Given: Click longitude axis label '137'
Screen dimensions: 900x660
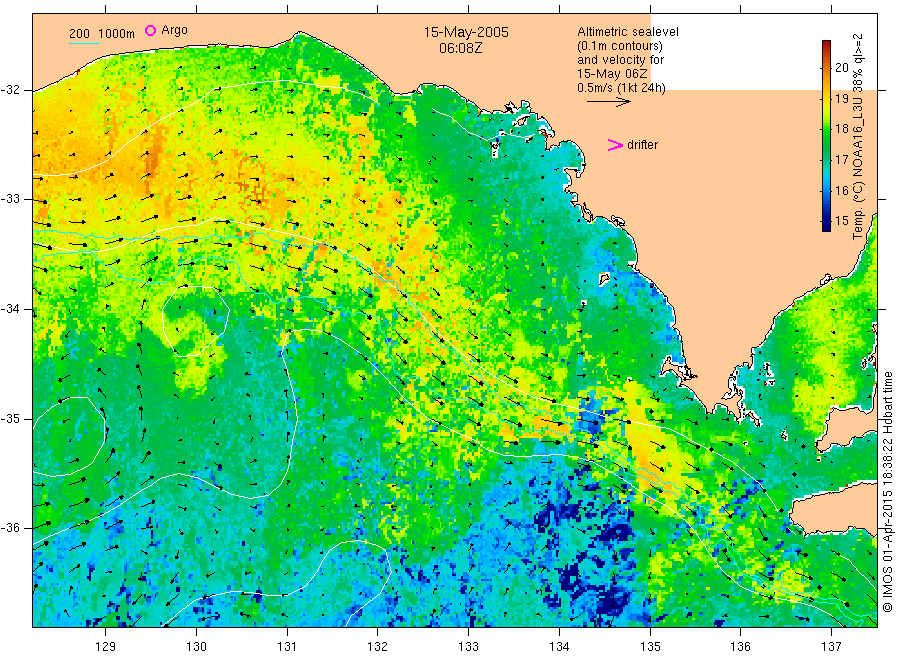Looking at the screenshot, I should pos(831,647).
